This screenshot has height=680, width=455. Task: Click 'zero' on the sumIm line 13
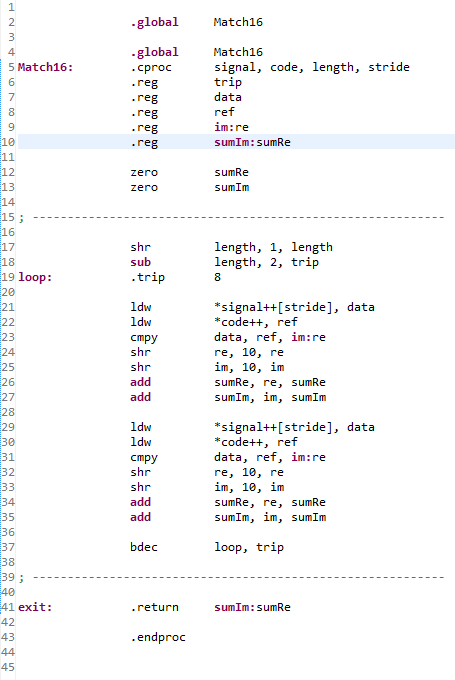pos(144,187)
